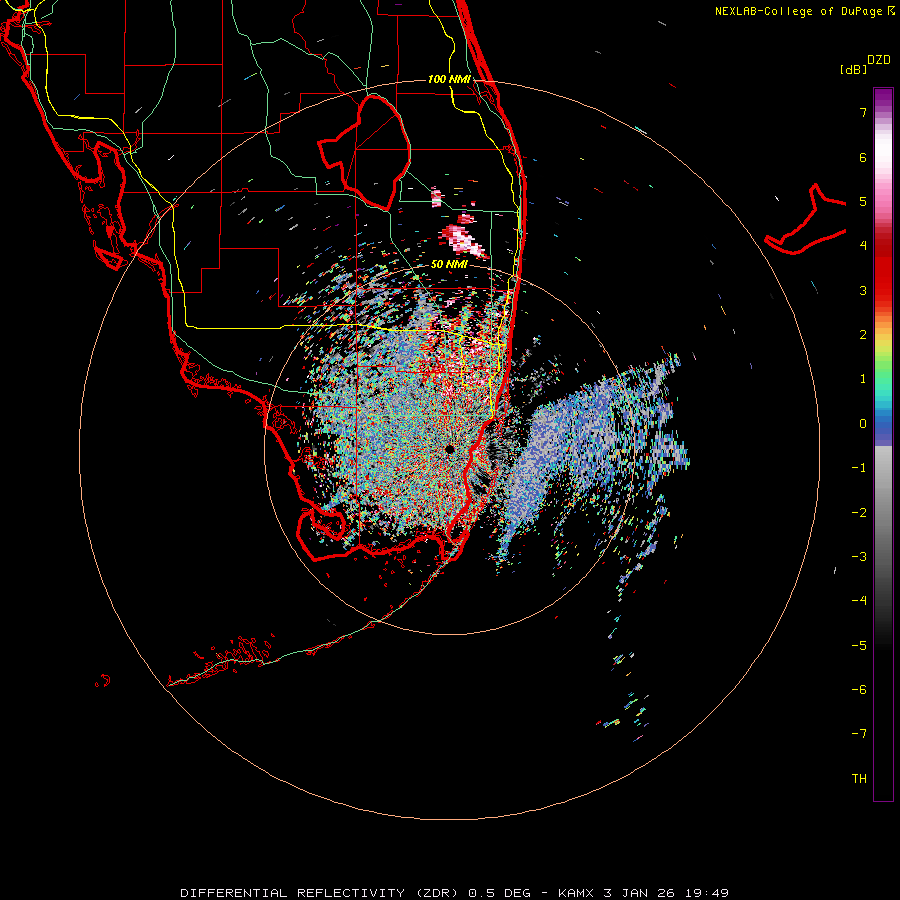Click the [dB] unit label

click(853, 70)
